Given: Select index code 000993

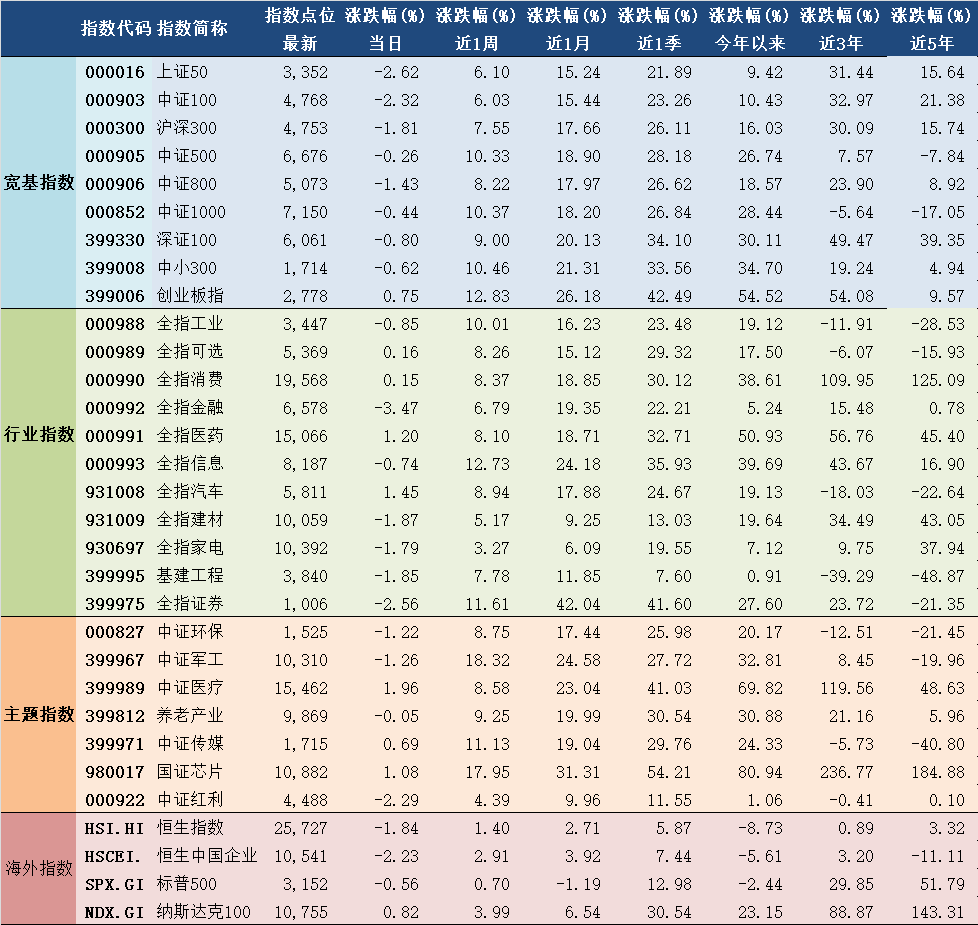Looking at the screenshot, I should tap(115, 464).
